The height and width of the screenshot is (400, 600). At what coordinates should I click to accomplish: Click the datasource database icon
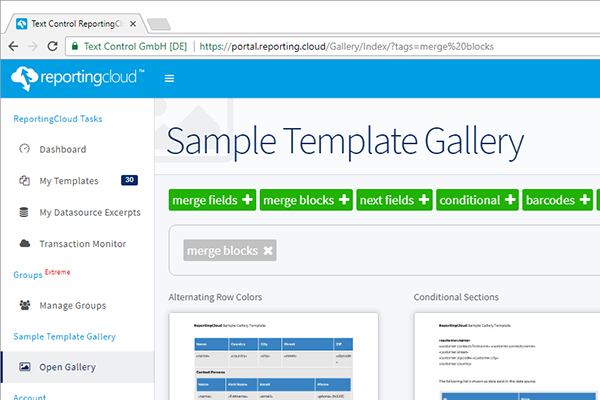click(24, 212)
